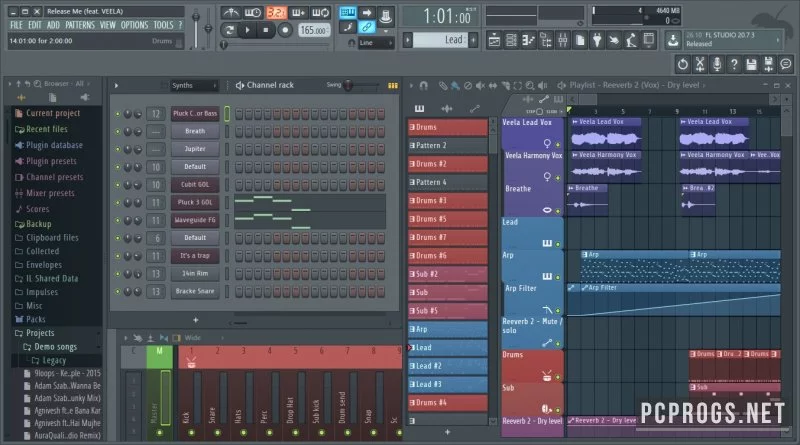
Task: Open the channel rack options arrow menu
Action: [x=116, y=85]
